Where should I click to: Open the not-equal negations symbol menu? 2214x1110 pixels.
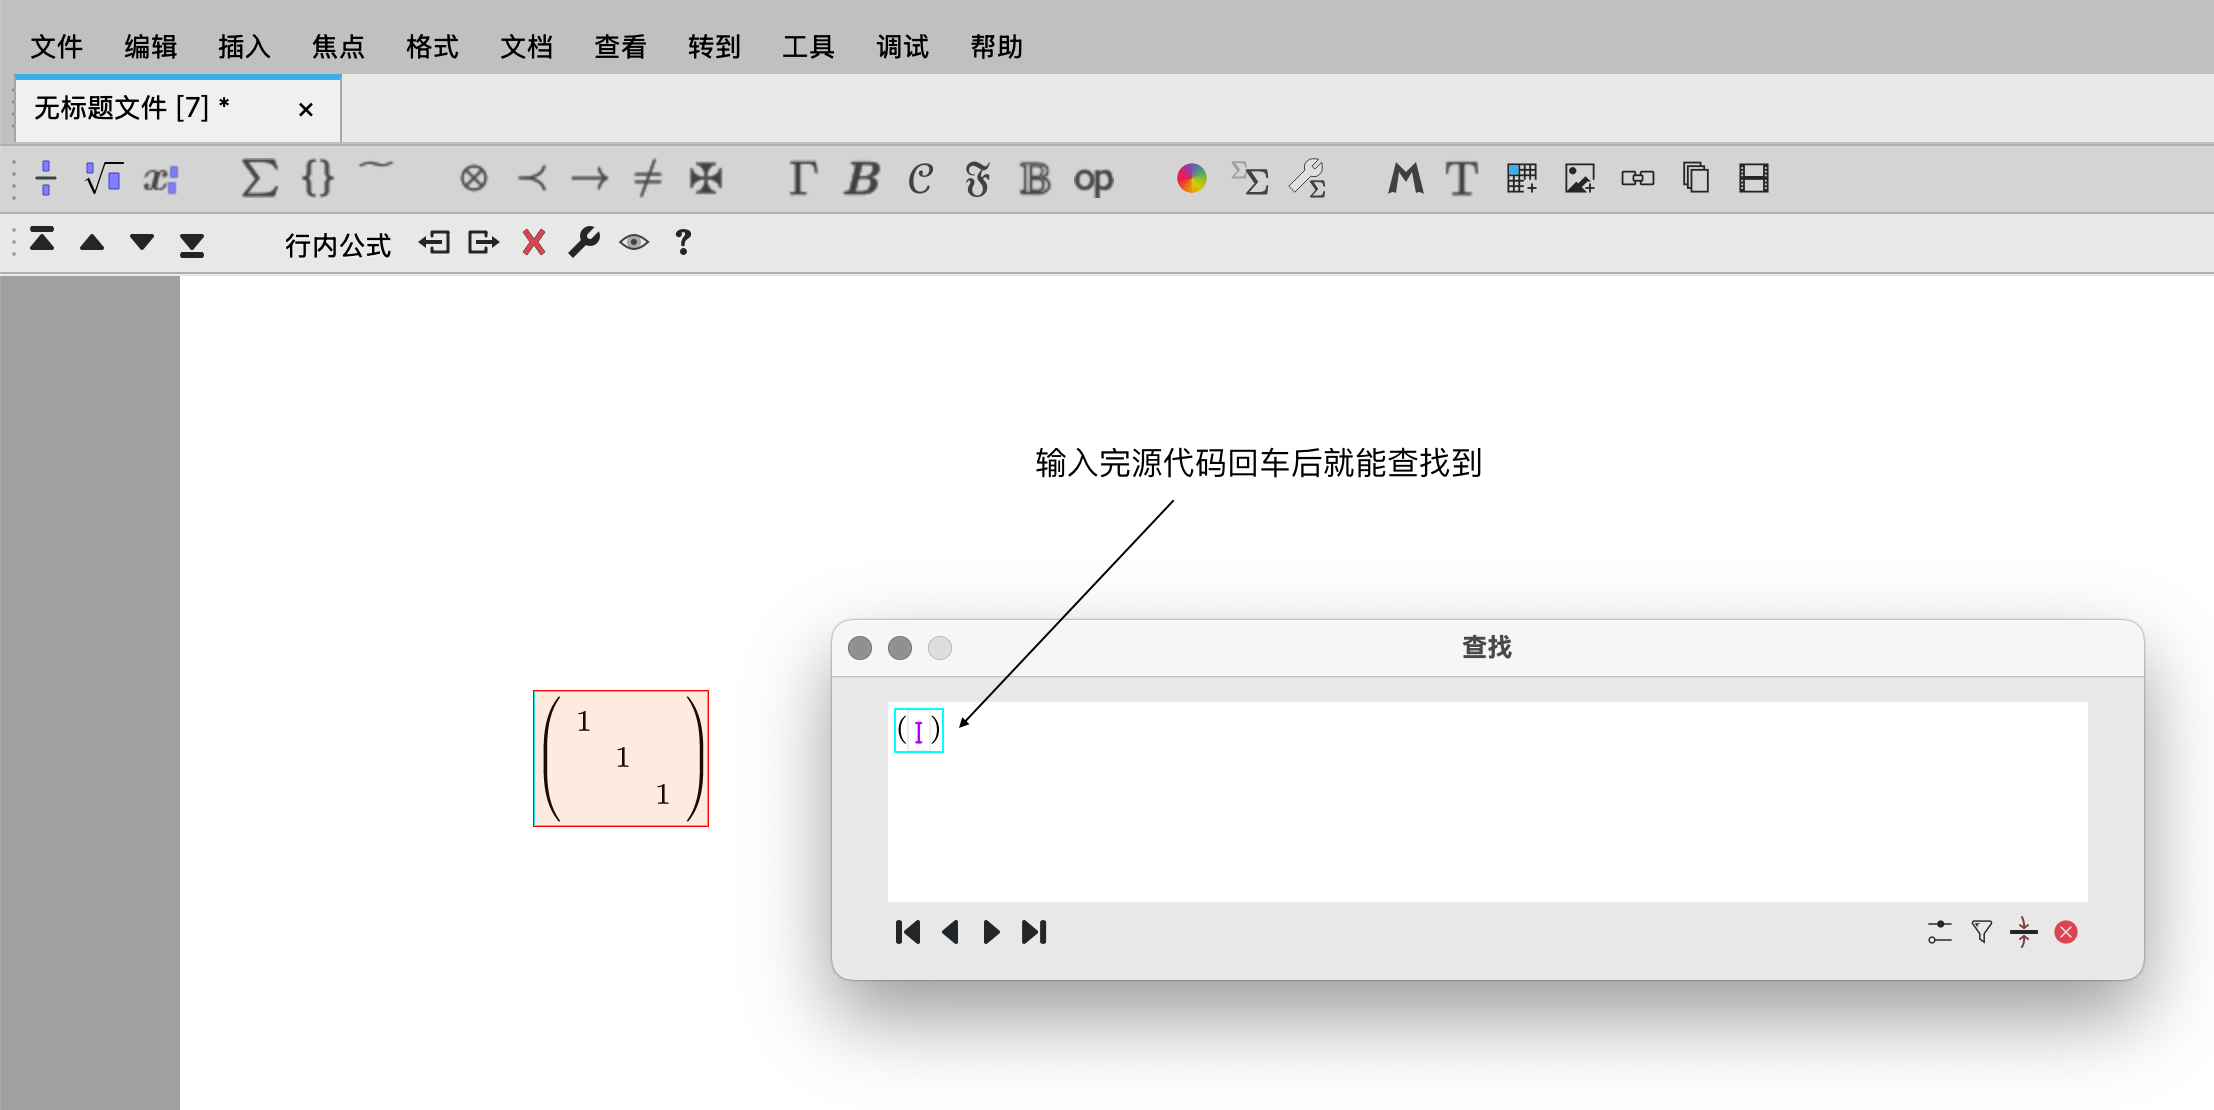coord(647,179)
